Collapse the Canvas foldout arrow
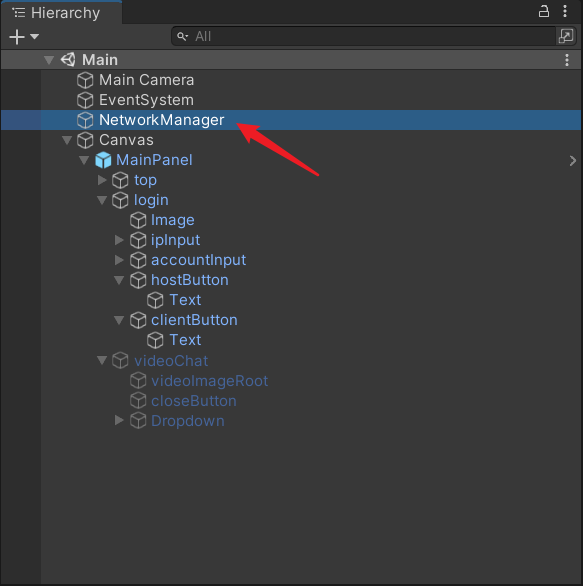Image resolution: width=583 pixels, height=586 pixels. pos(67,140)
